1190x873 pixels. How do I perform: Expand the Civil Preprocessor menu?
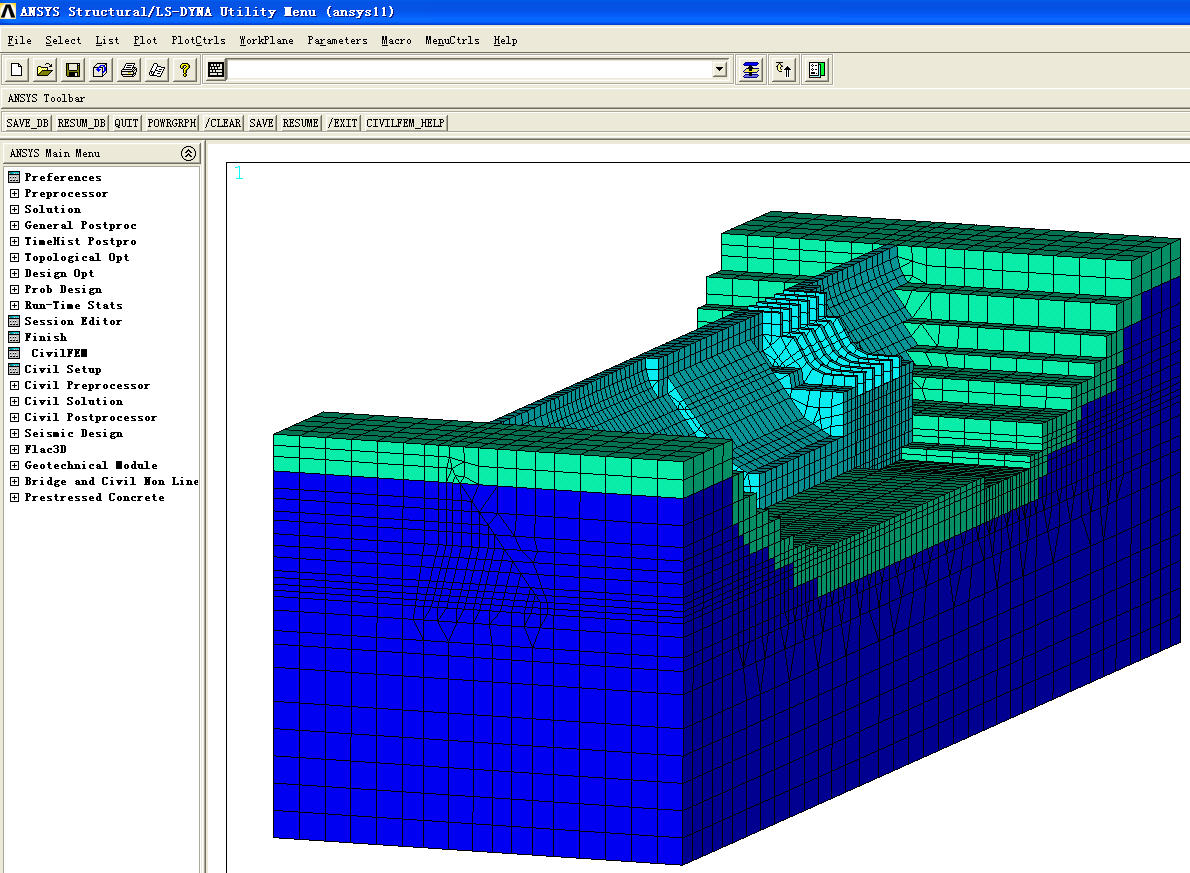(x=14, y=386)
